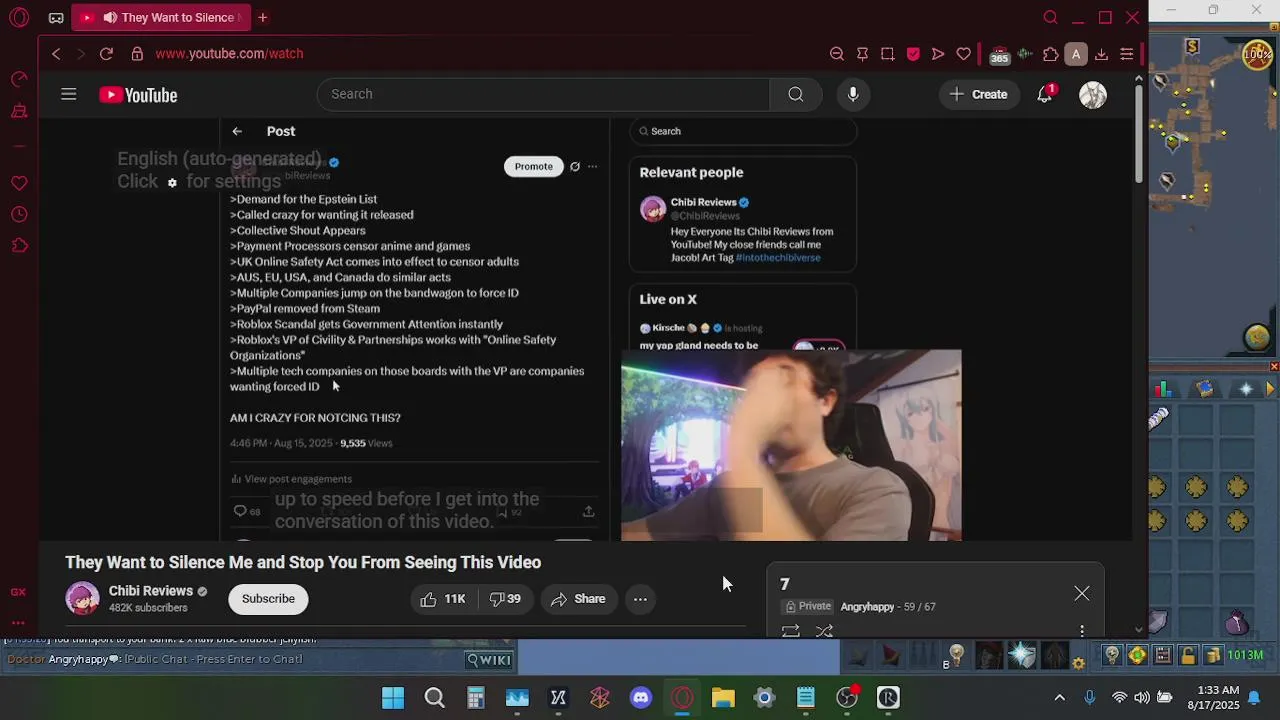Click the send/flow arrow icon
The height and width of the screenshot is (720, 1280).
(938, 54)
